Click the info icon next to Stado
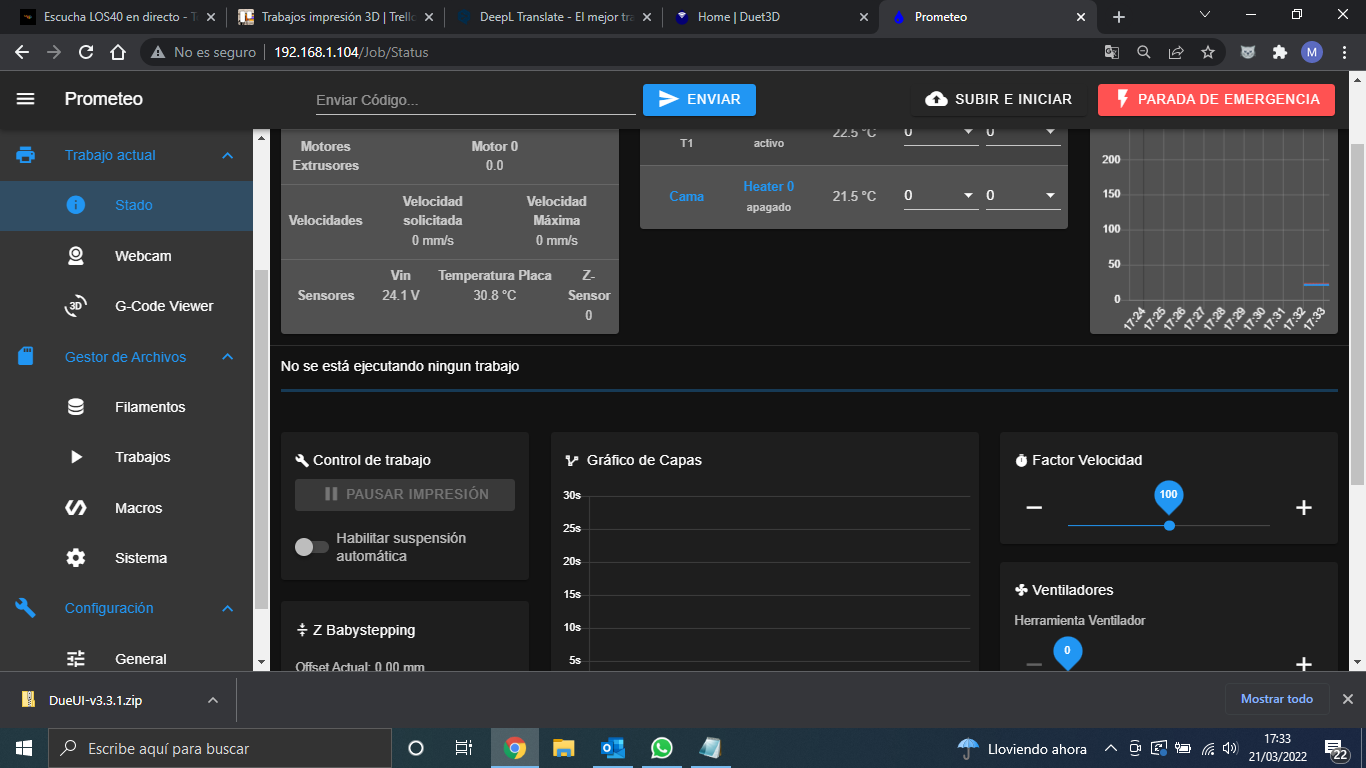This screenshot has height=768, width=1366. 76,205
